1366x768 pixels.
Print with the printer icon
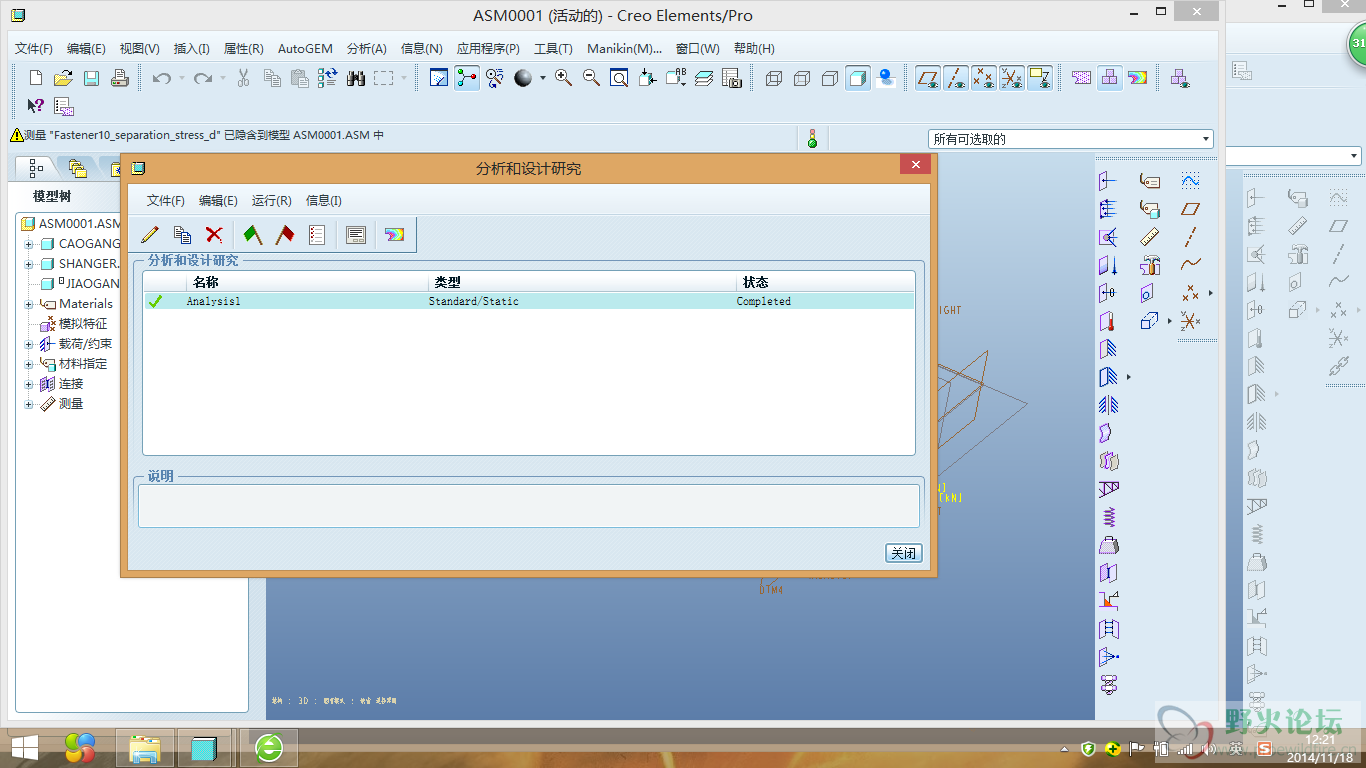[119, 78]
